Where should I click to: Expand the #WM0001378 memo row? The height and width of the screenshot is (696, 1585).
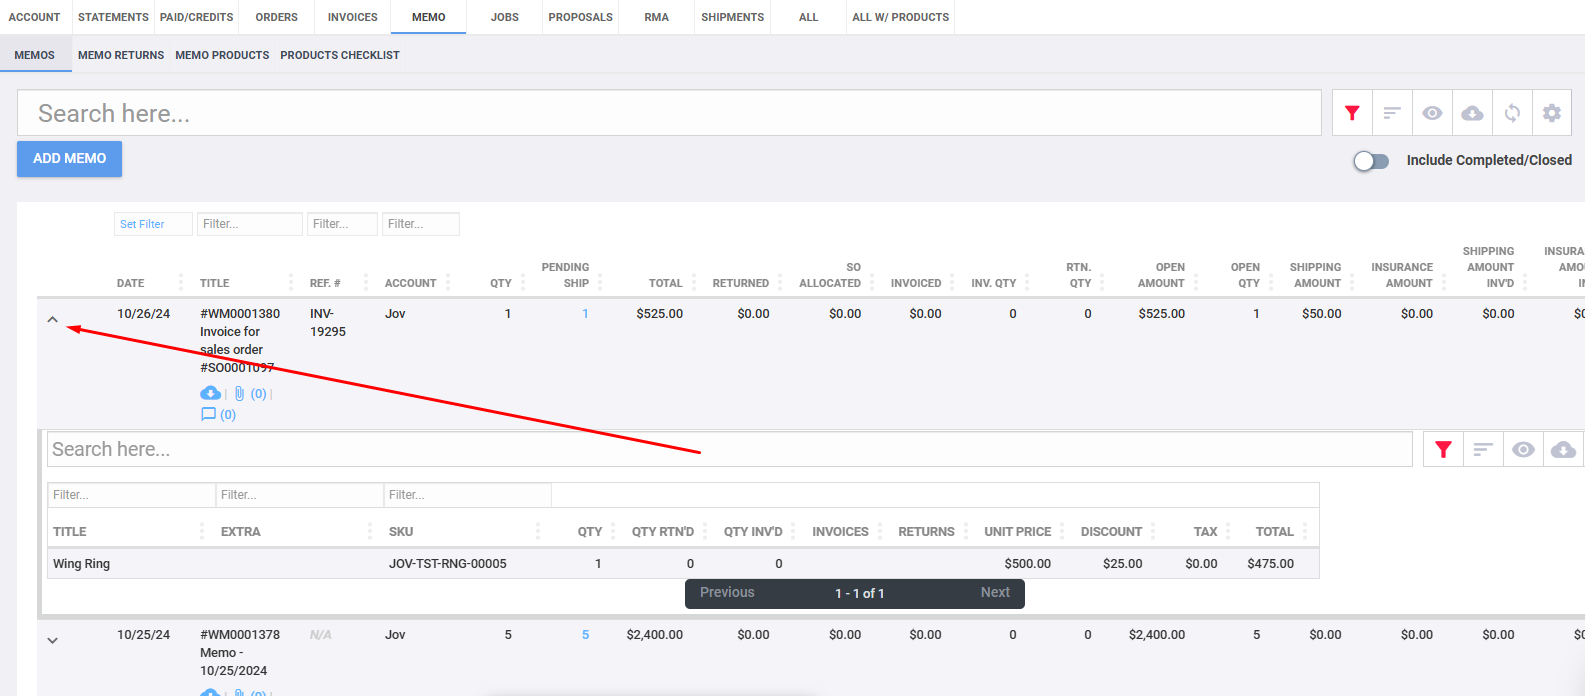(x=53, y=641)
